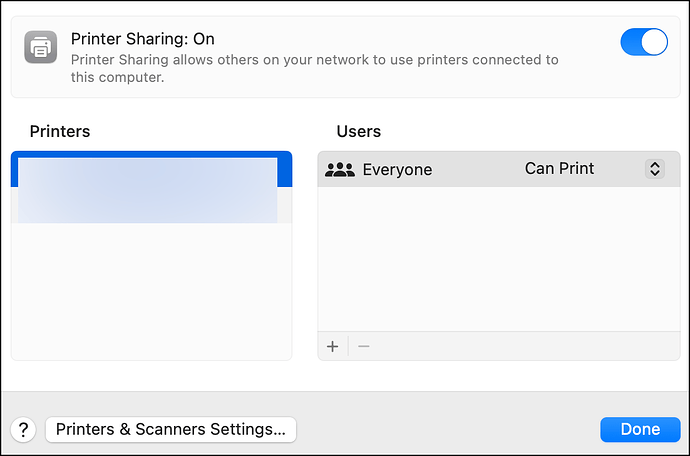Click the Can Print permission text
Image resolution: width=690 pixels, height=456 pixels.
559,169
